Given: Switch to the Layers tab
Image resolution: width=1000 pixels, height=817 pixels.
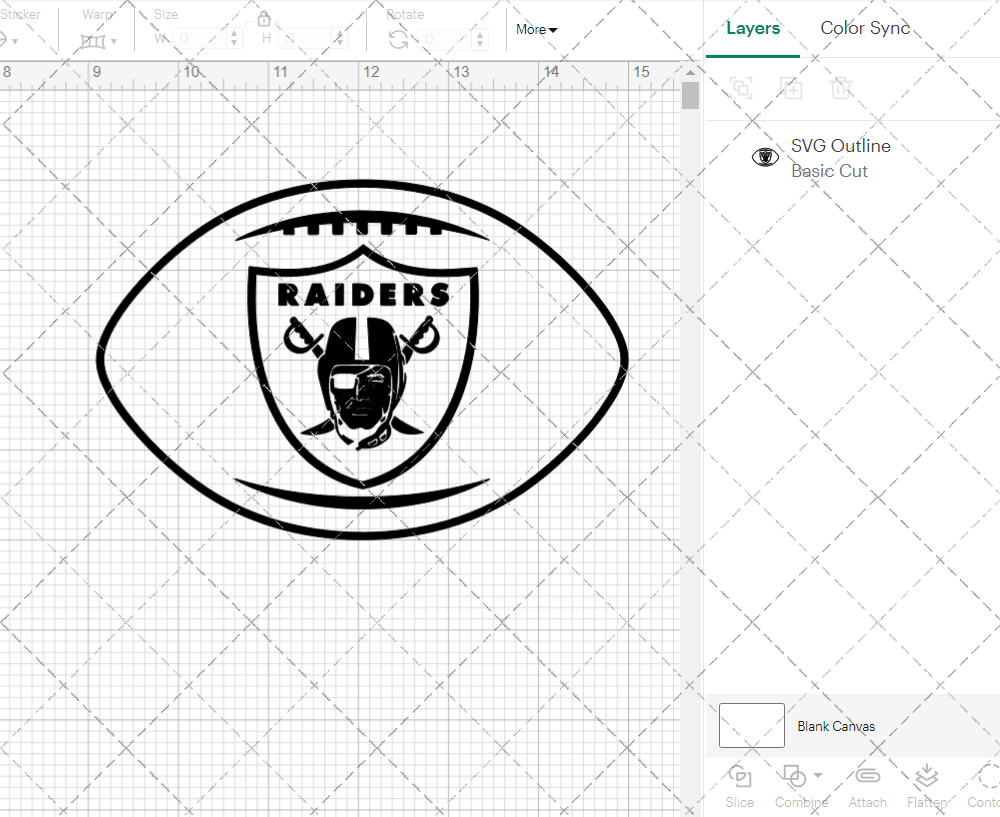Looking at the screenshot, I should tap(753, 29).
